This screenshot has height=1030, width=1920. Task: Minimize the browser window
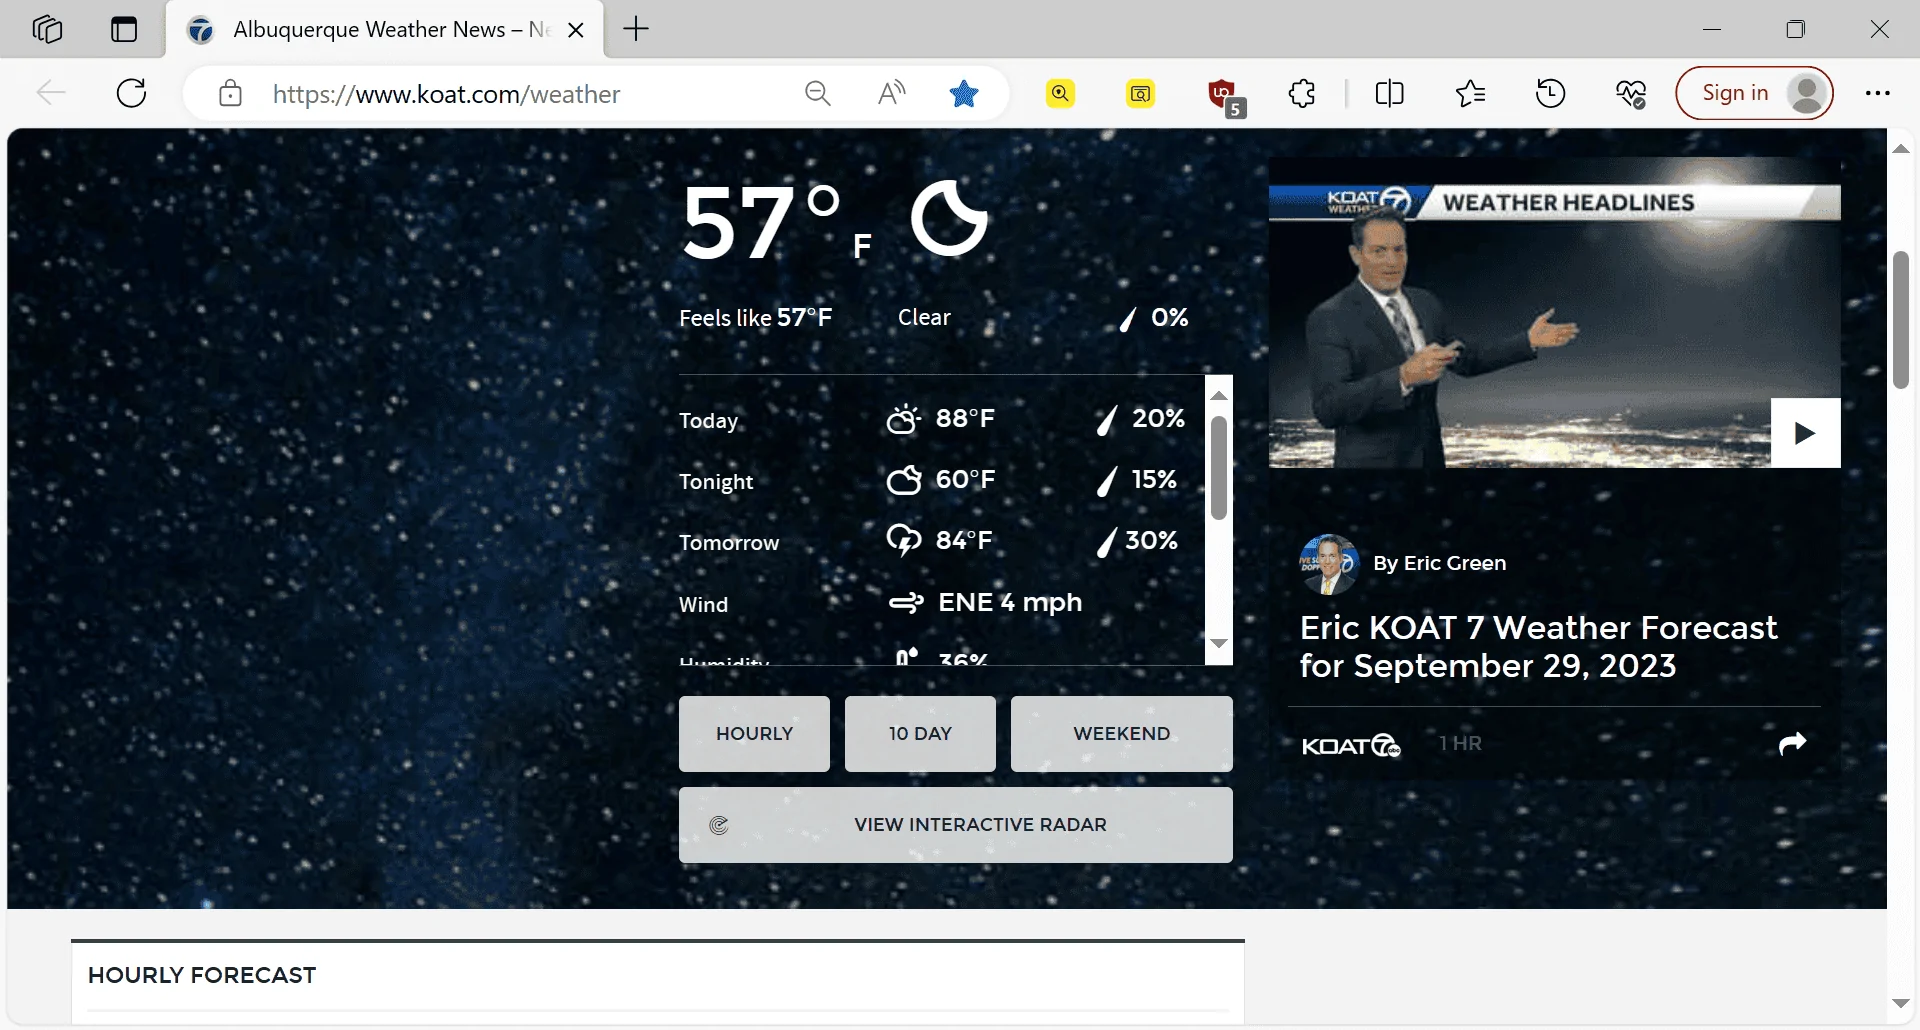pyautogui.click(x=1712, y=29)
